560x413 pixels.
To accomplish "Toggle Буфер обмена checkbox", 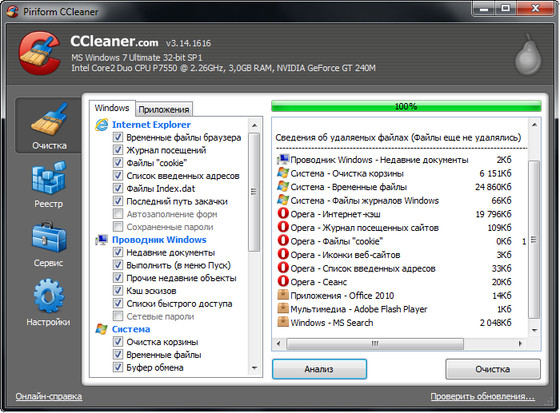I will click(118, 367).
